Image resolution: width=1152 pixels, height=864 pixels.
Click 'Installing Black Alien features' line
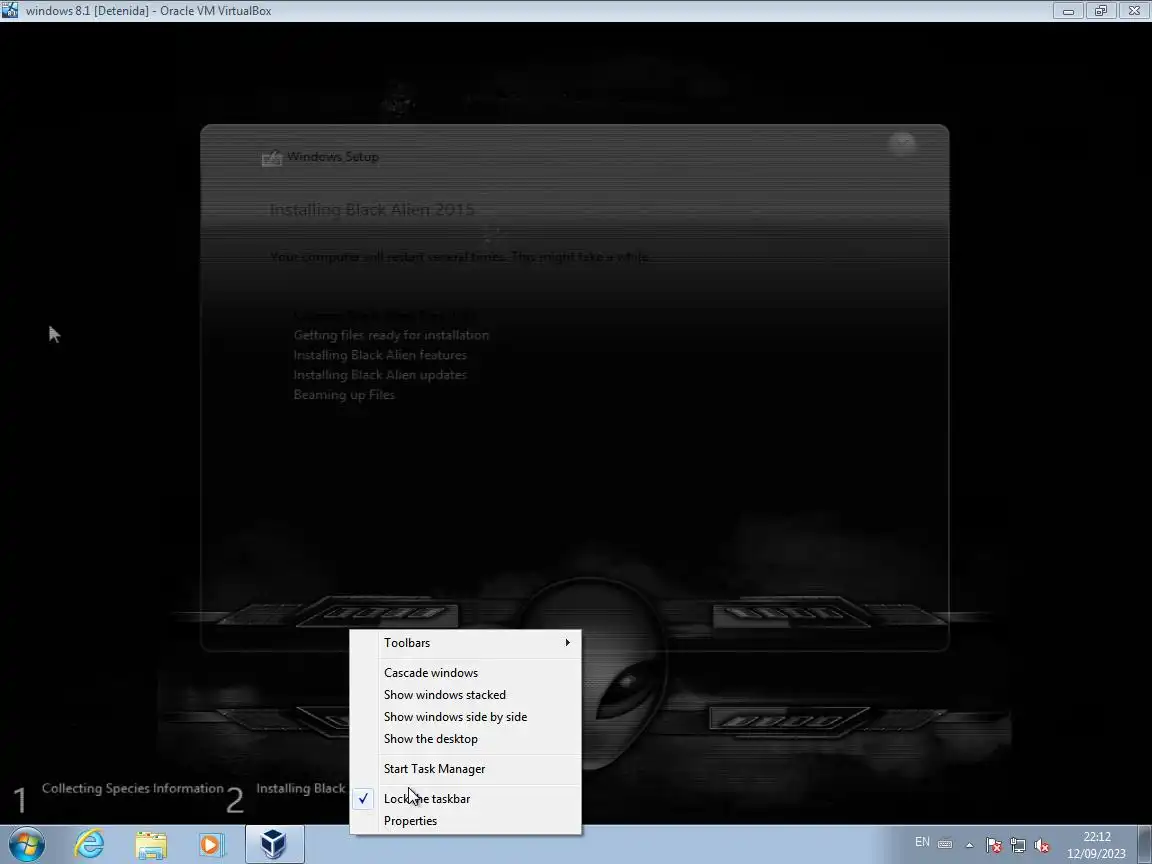click(x=380, y=355)
